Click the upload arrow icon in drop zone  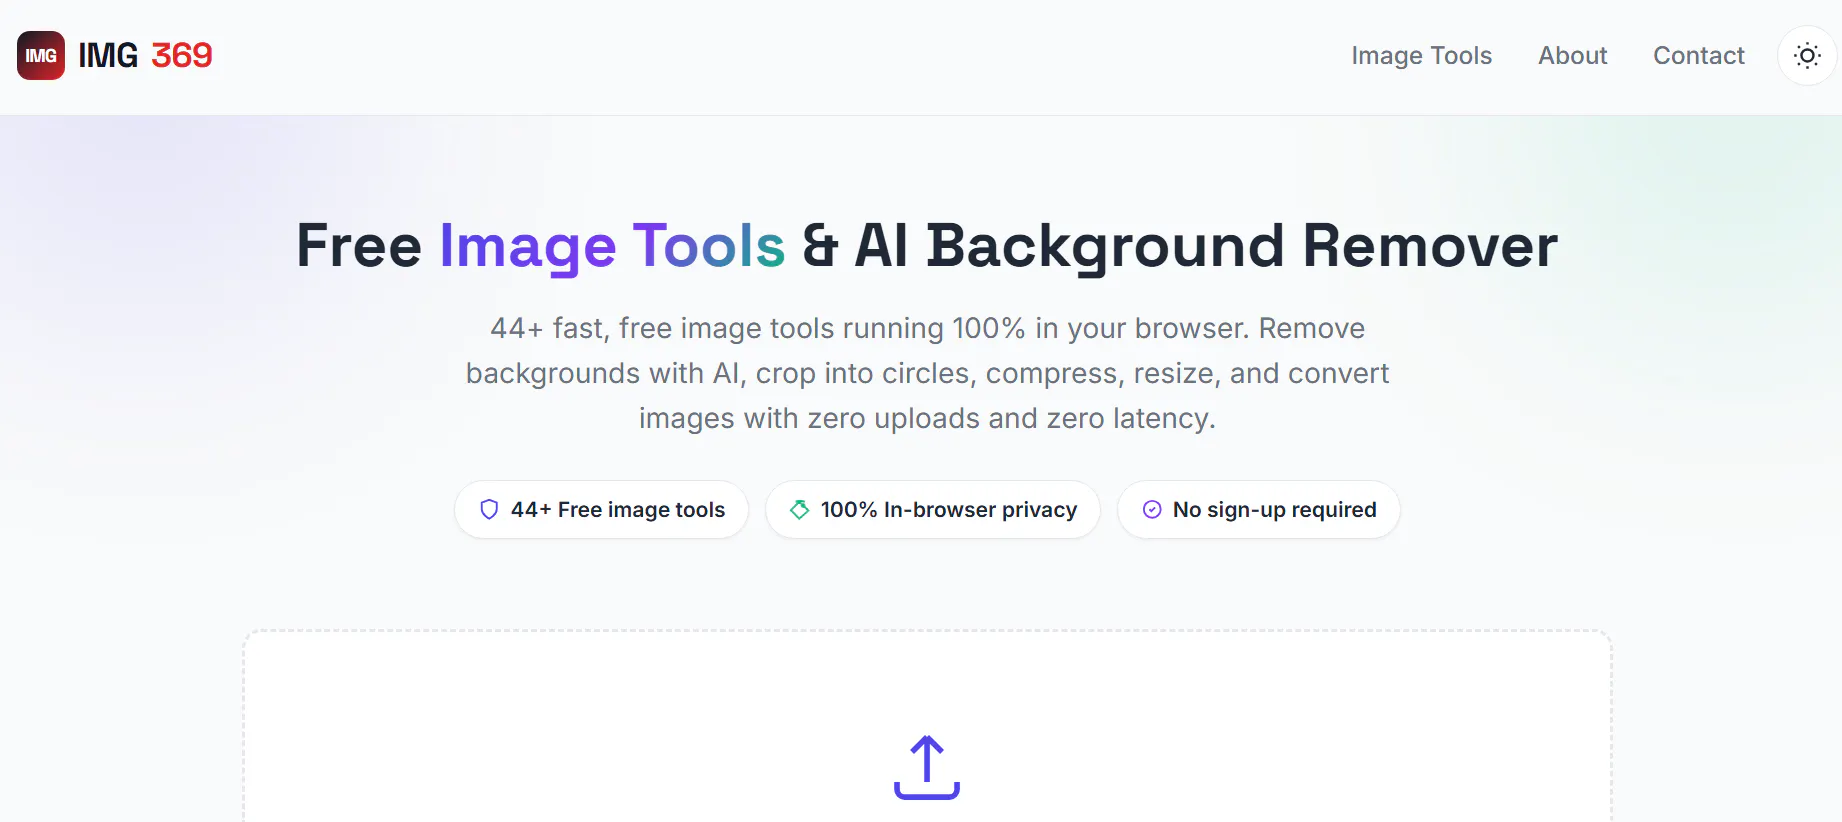pyautogui.click(x=927, y=768)
